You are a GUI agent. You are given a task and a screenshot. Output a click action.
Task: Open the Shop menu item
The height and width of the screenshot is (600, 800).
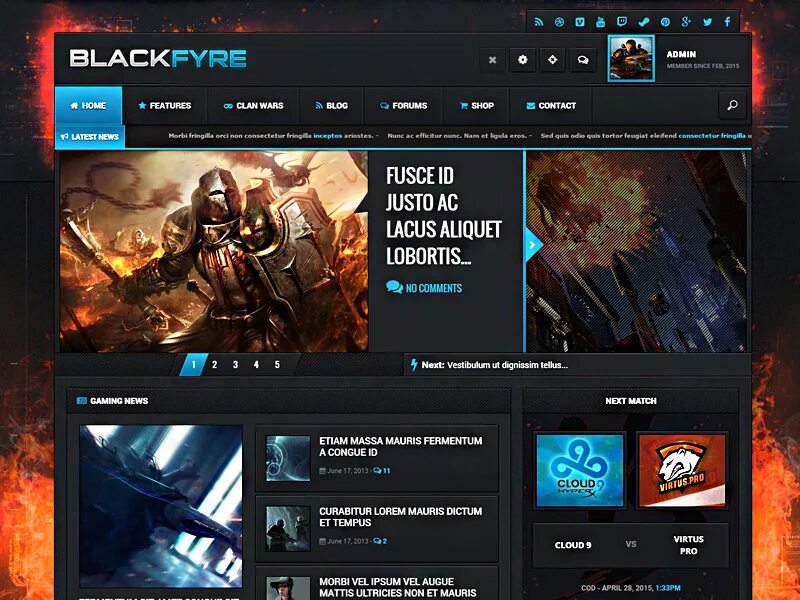click(477, 106)
